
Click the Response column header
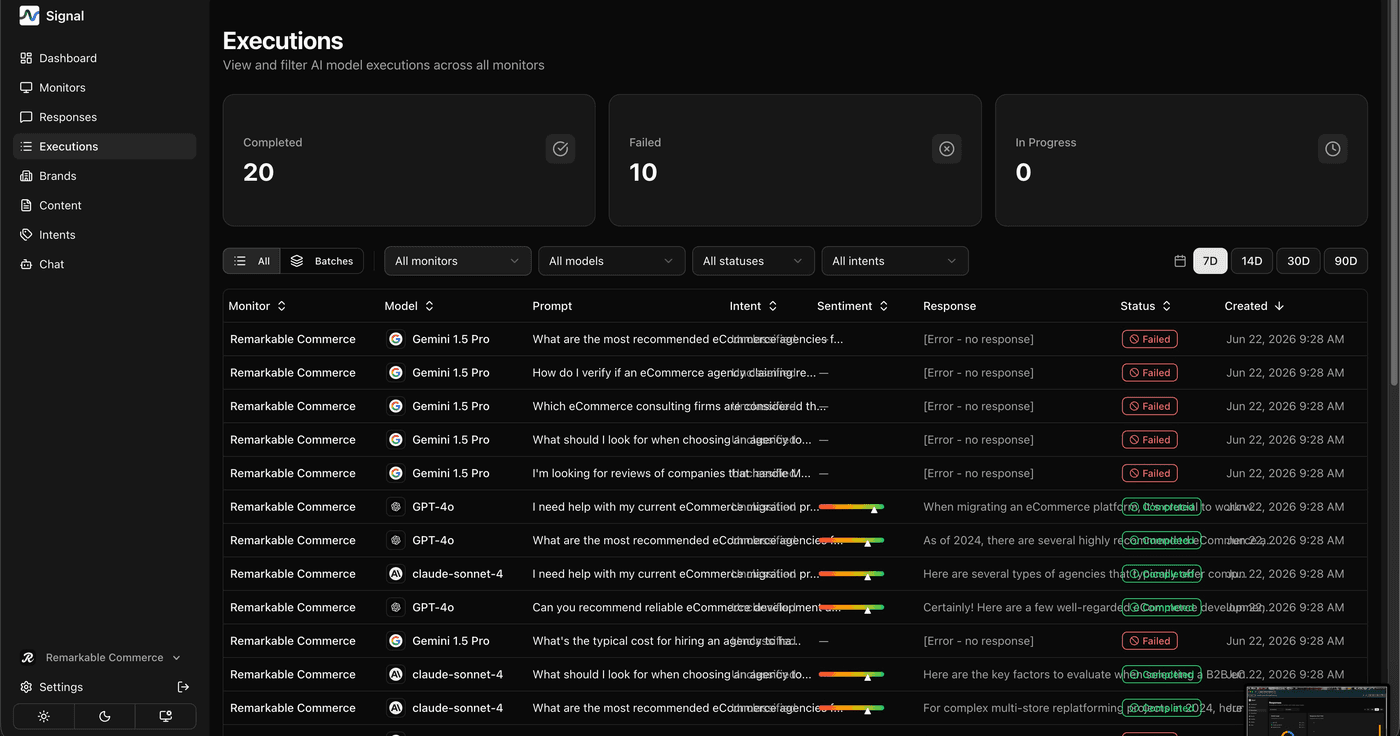point(949,306)
